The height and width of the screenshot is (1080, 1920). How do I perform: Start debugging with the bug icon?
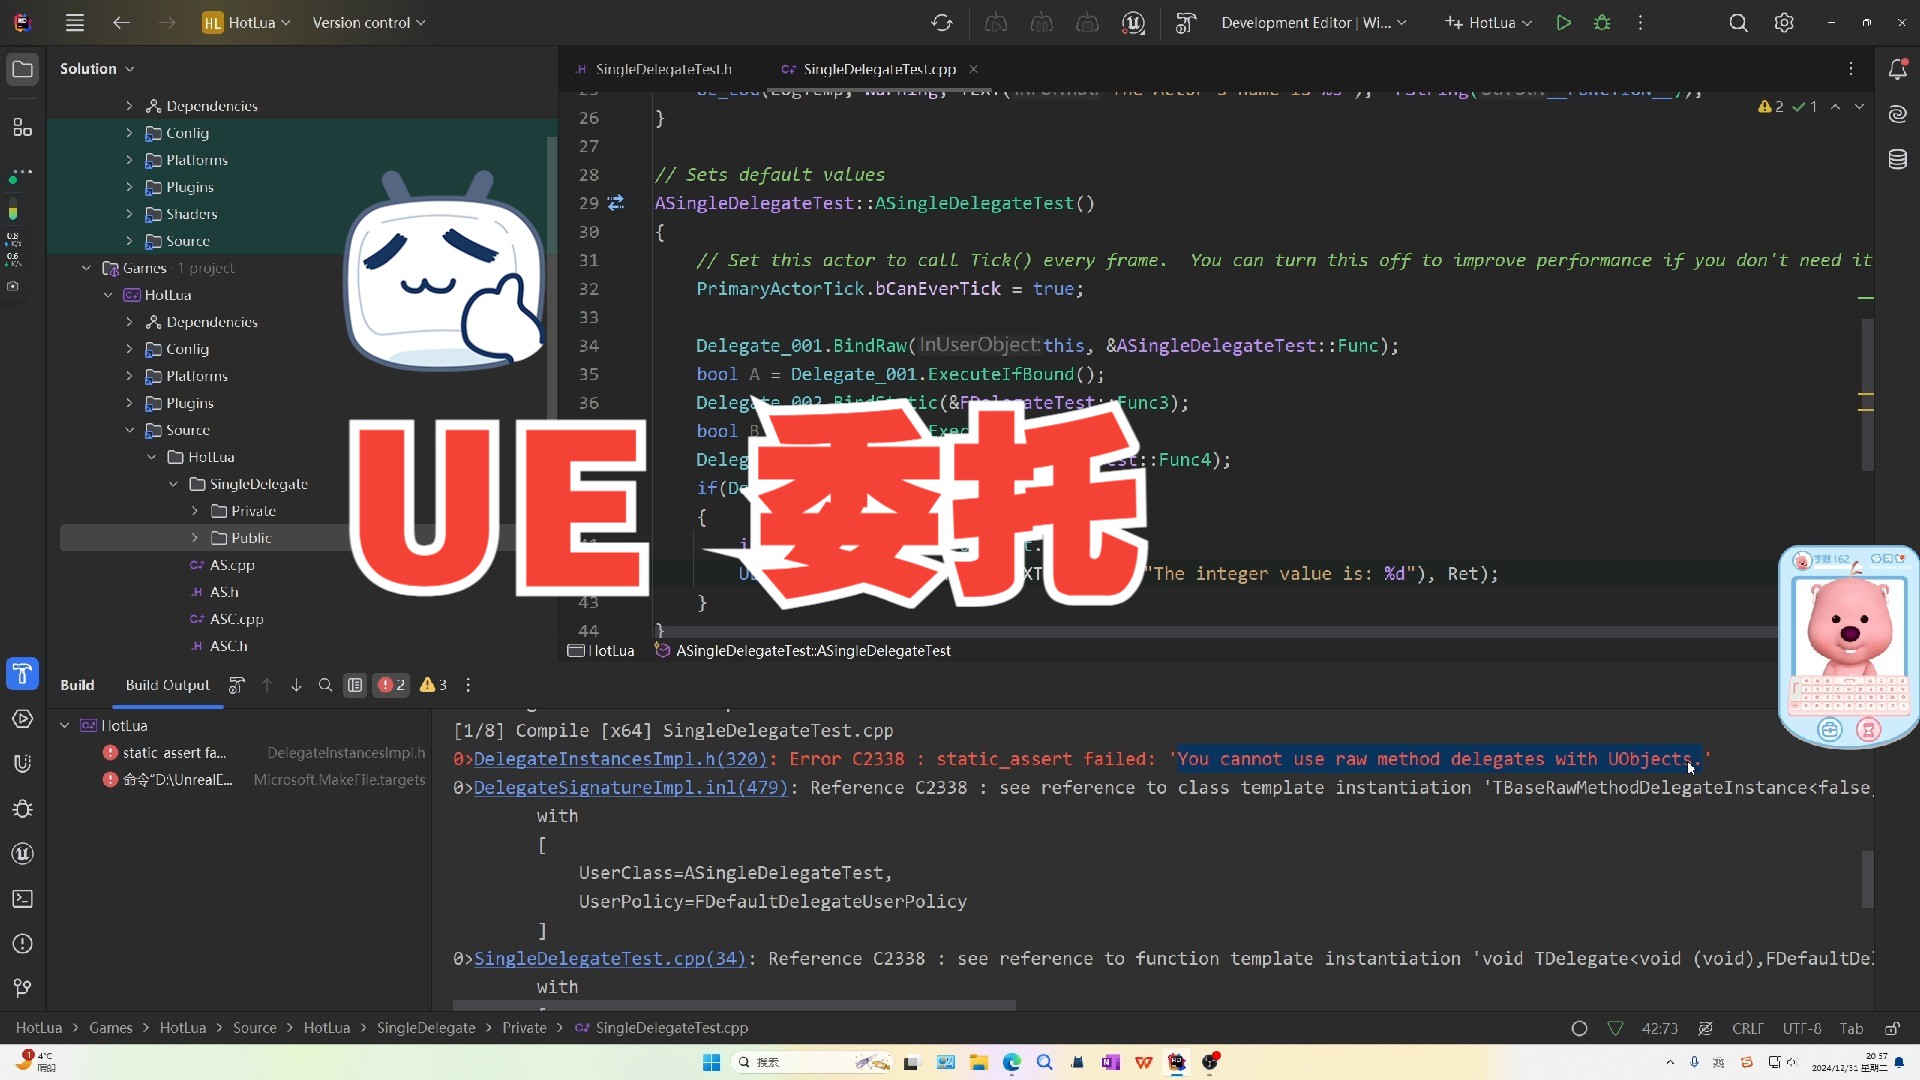click(x=1602, y=22)
